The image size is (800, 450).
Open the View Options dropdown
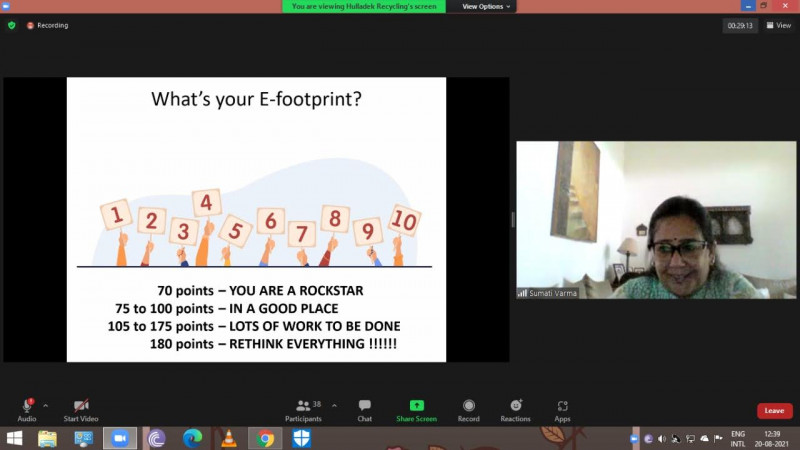[486, 6]
